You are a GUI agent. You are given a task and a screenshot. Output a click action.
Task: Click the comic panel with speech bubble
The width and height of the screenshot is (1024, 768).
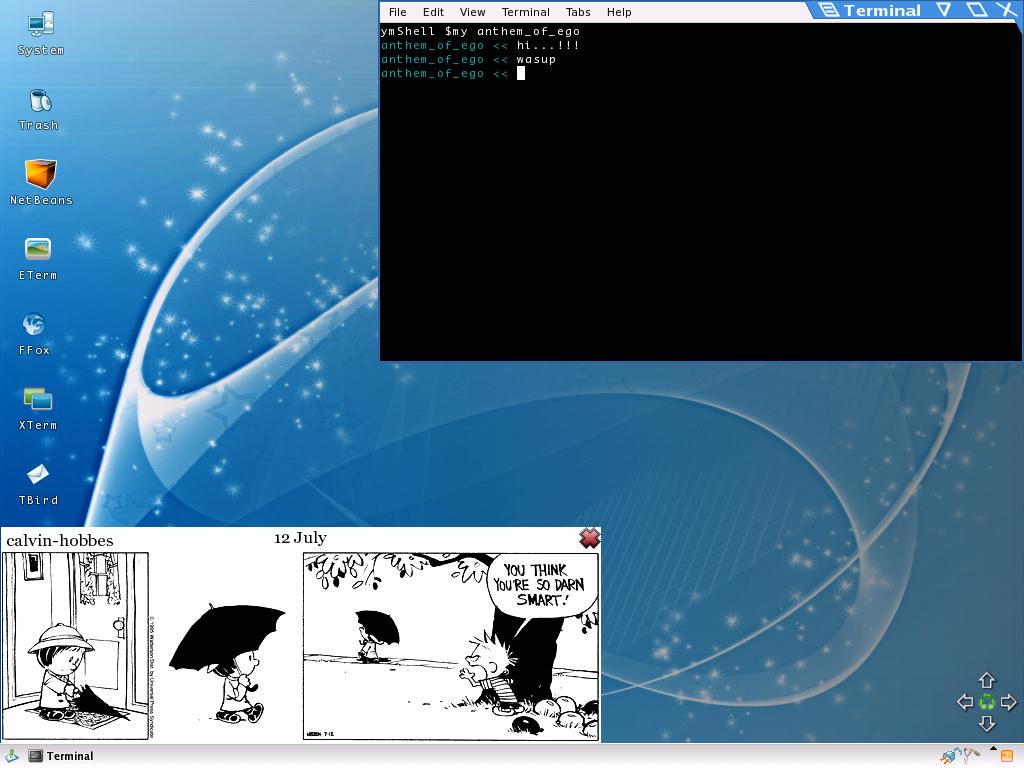pos(451,646)
